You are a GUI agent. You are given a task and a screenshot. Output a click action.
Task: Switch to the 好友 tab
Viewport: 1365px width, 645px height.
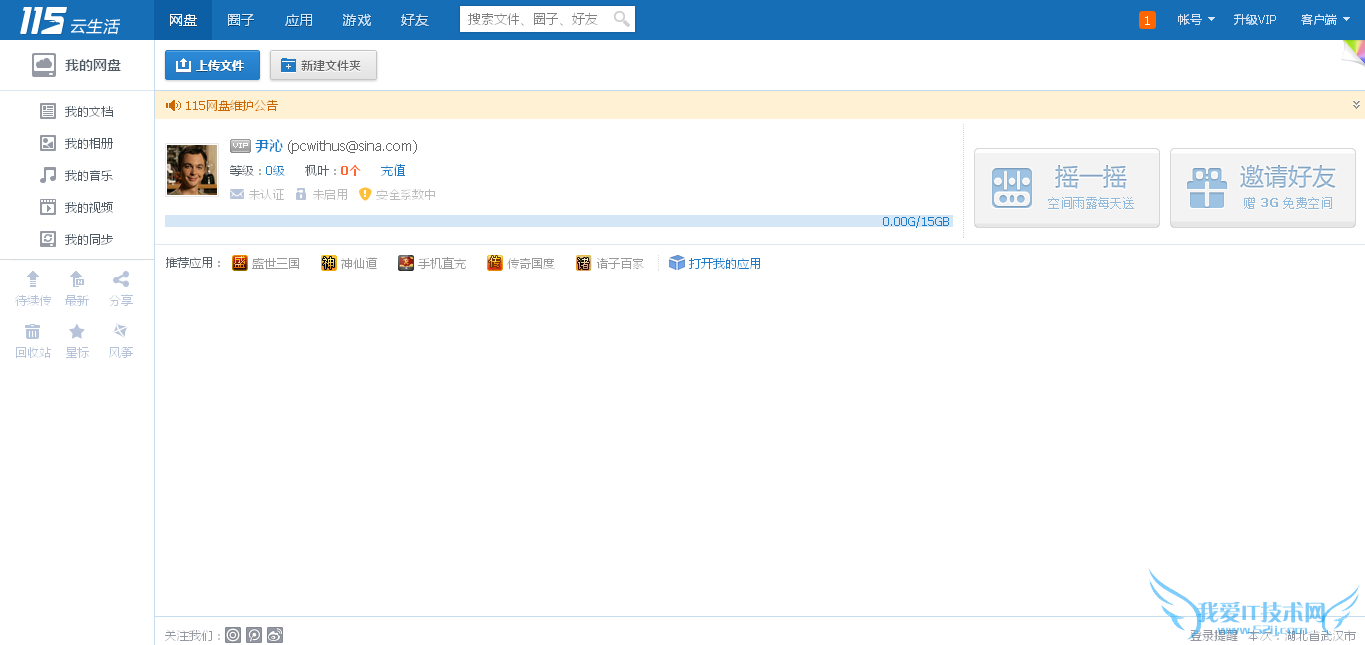pyautogui.click(x=415, y=20)
